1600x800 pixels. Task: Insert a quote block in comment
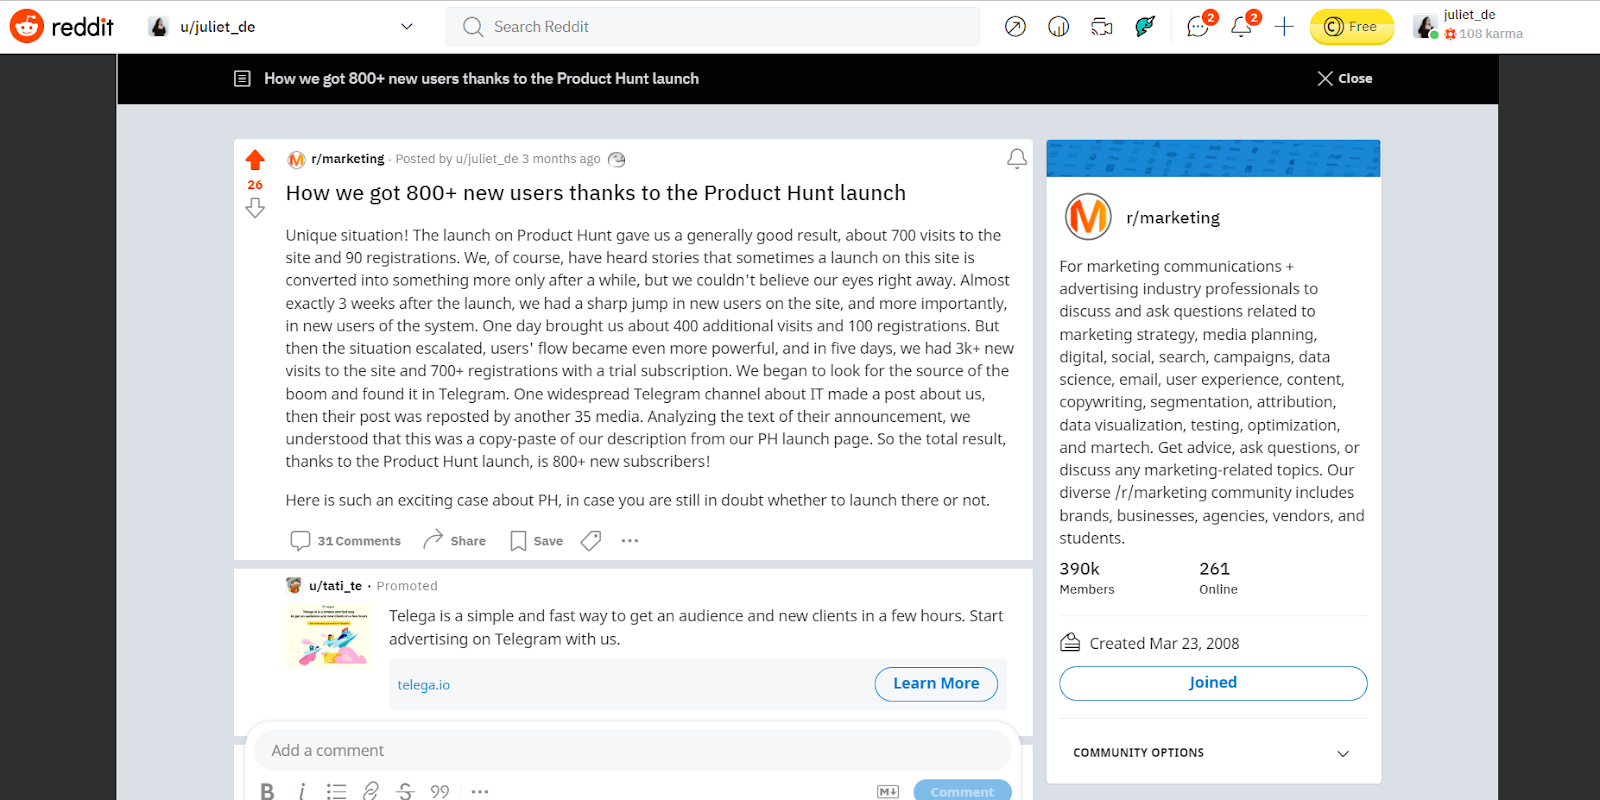point(440,791)
